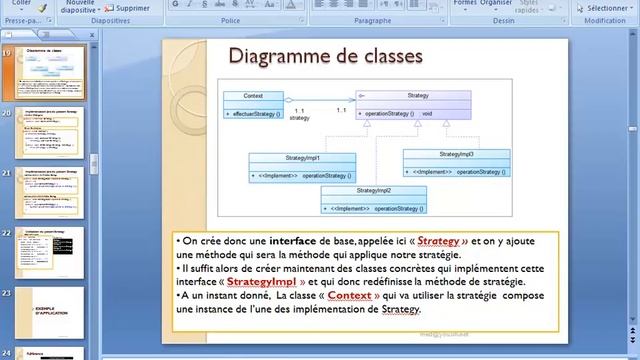Switch to the Outline tab in the pane
Image resolution: width=640 pixels, height=360 pixels.
click(x=57, y=35)
